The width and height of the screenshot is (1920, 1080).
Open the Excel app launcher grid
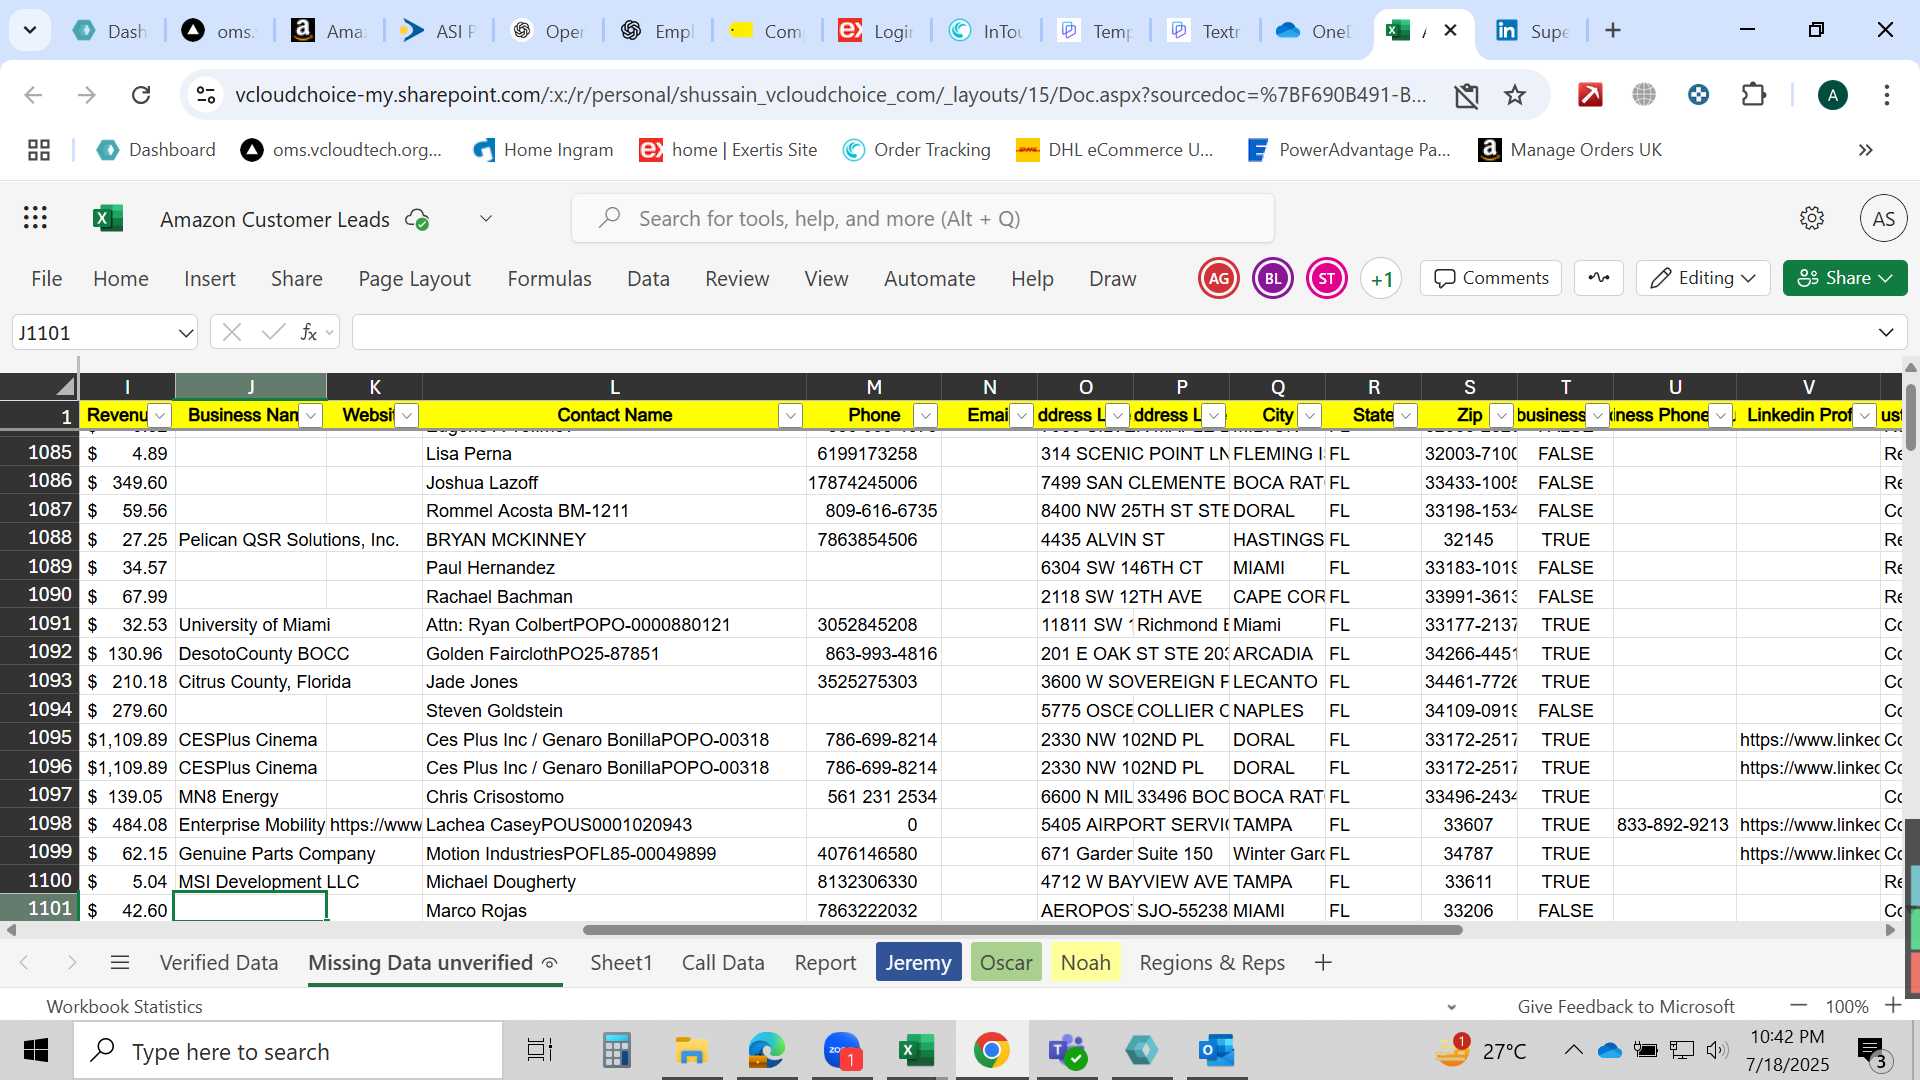pyautogui.click(x=36, y=218)
